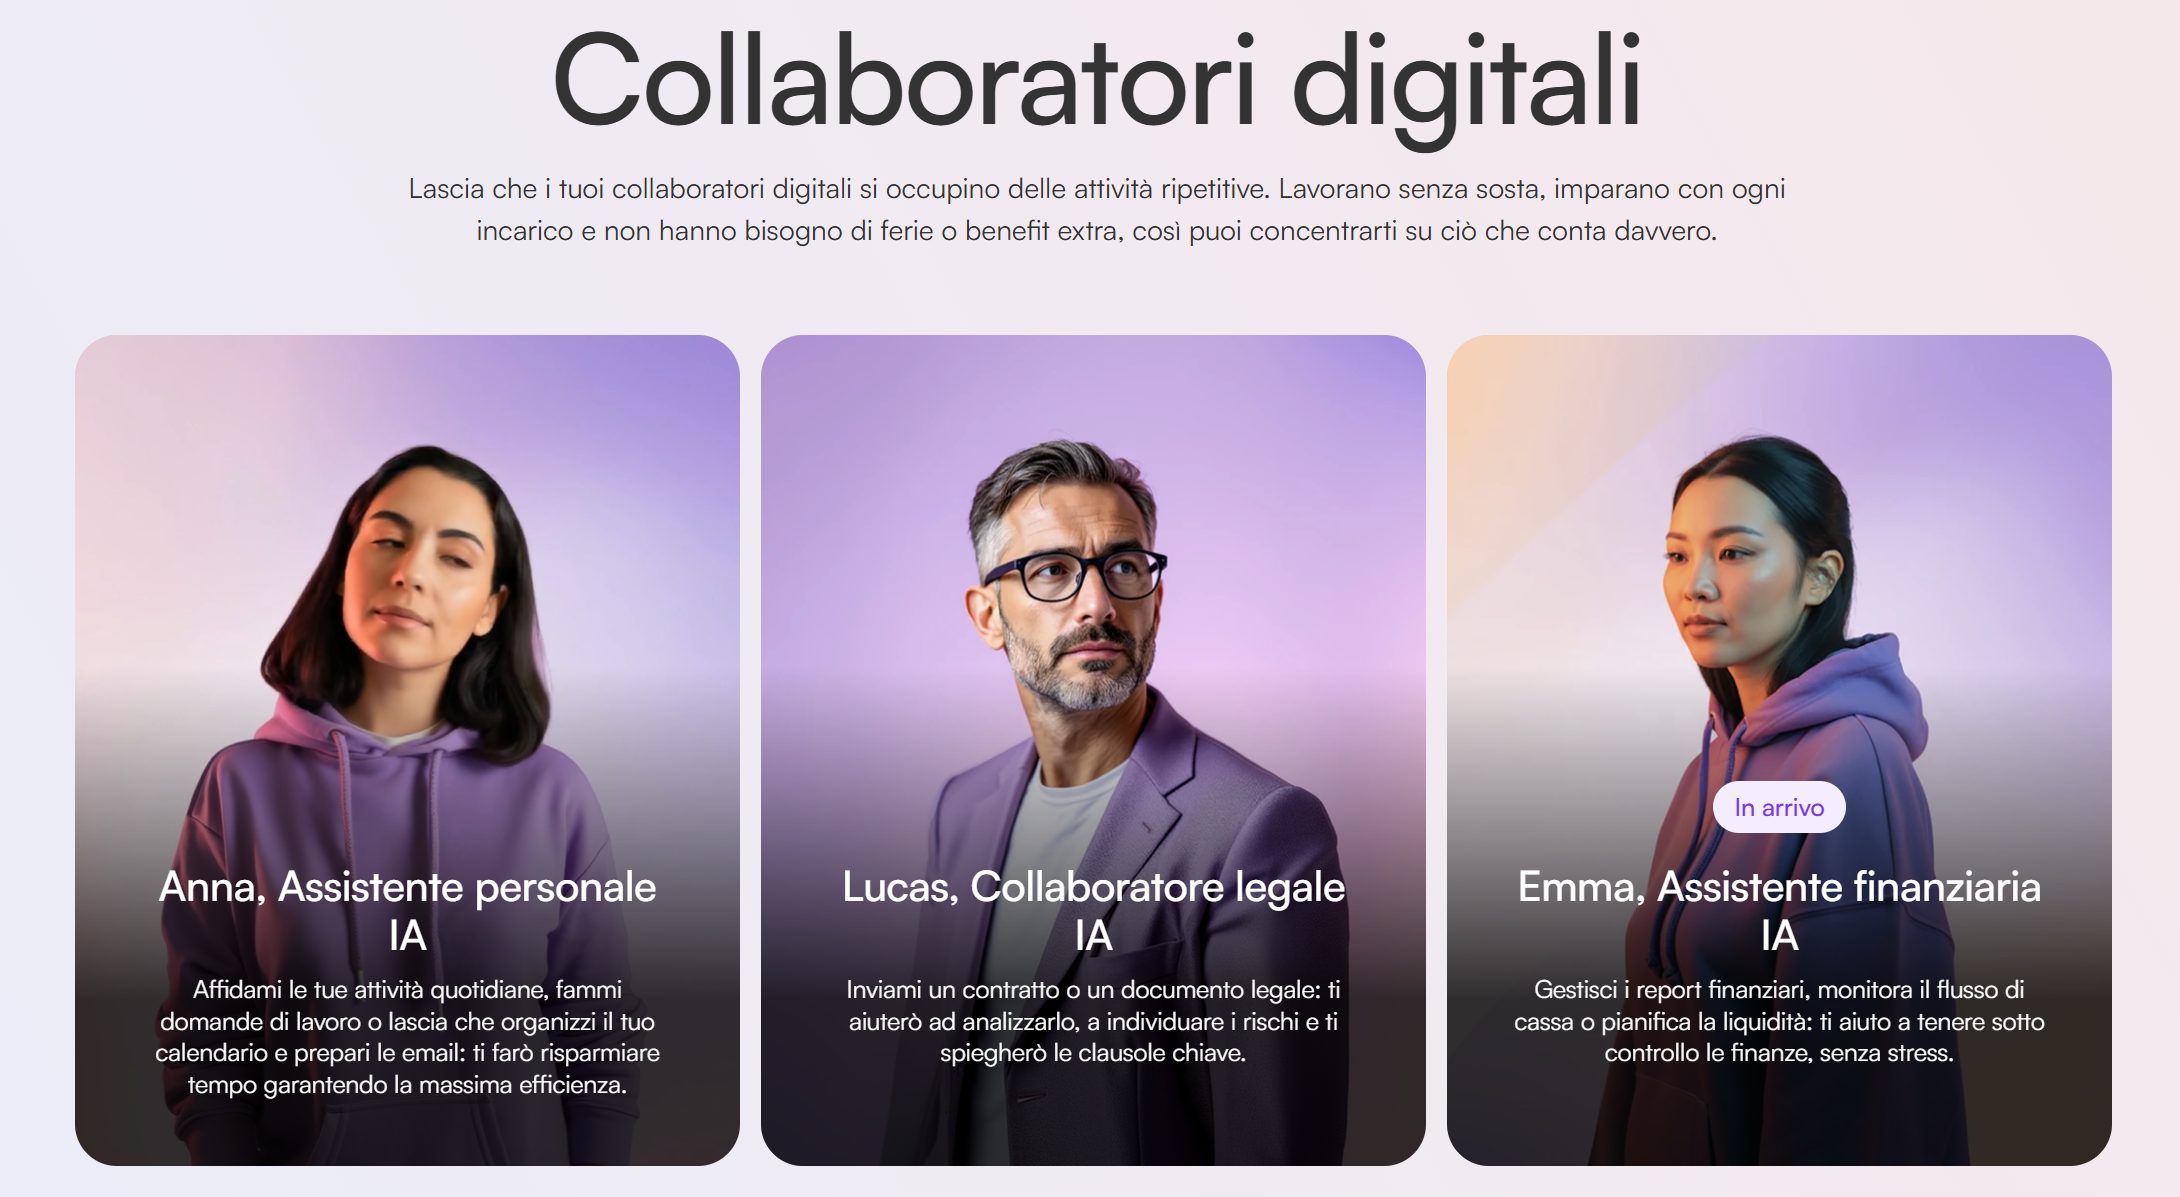The image size is (2180, 1197).
Task: Click Emma's description about financial reports
Action: 1779,1021
